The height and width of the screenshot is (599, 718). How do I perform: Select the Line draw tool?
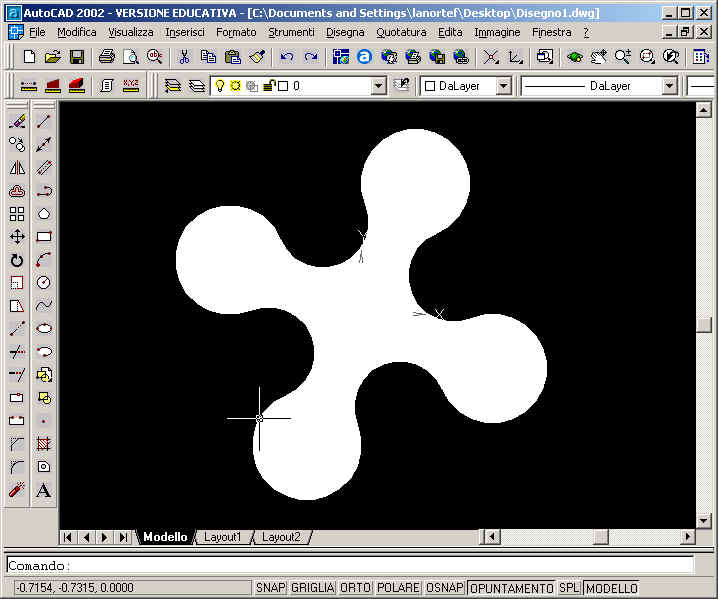44,121
